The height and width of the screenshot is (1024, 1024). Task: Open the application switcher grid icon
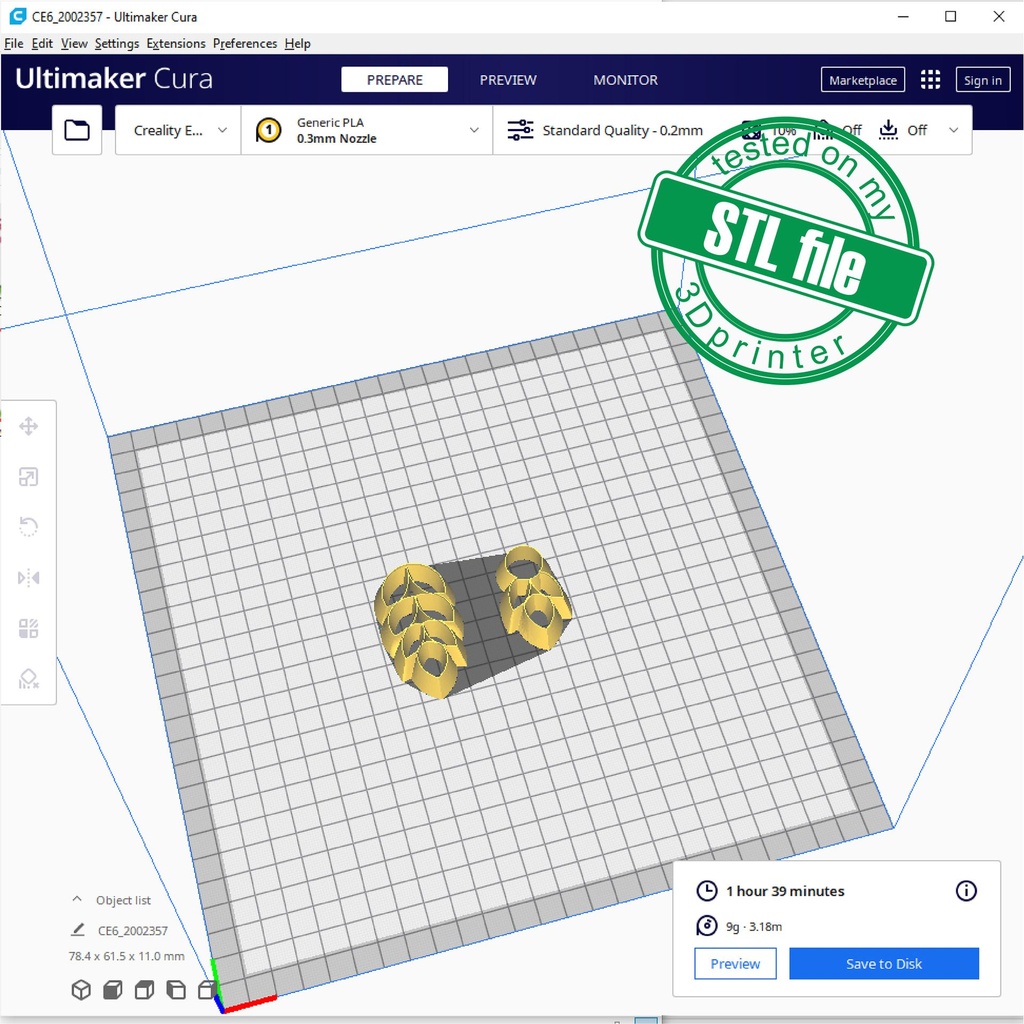(930, 80)
